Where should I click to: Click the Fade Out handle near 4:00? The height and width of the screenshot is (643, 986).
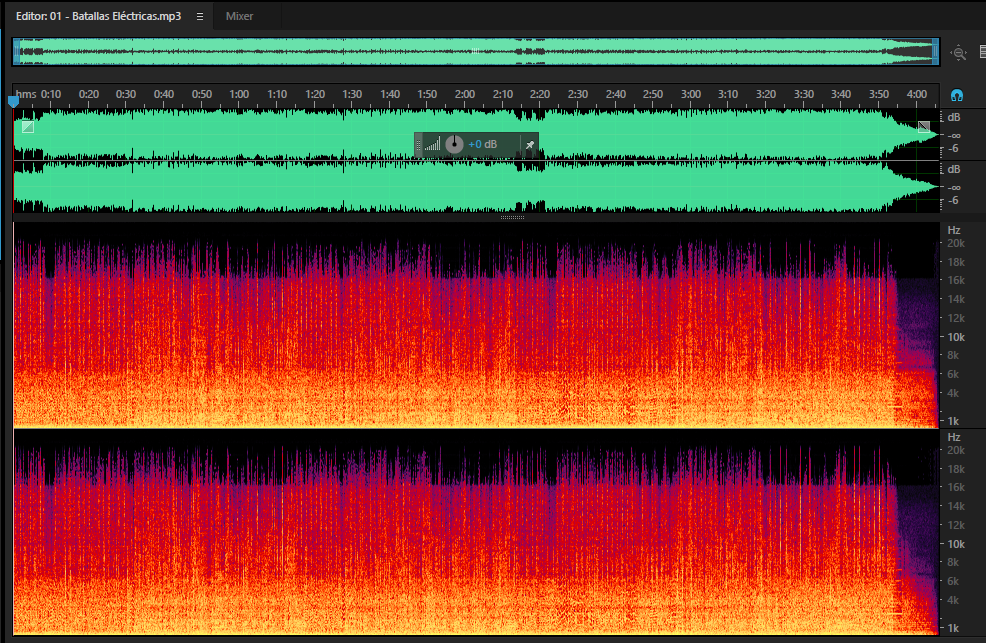pos(924,127)
